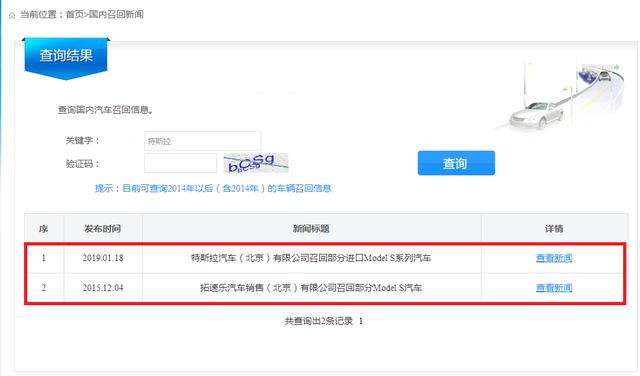Click the home icon in the breadcrumb
Screen dimensions: 640x376
point(12,15)
